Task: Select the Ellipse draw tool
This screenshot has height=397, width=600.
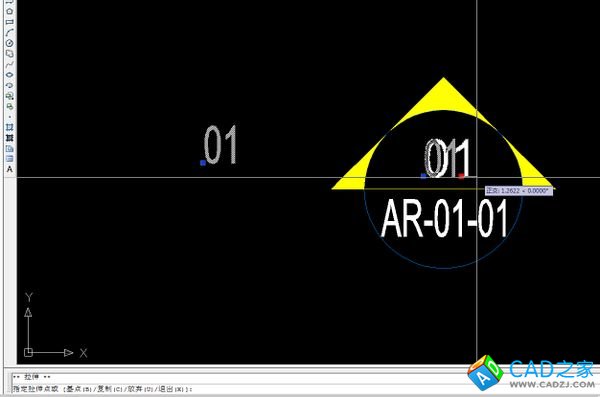Action: (x=10, y=75)
